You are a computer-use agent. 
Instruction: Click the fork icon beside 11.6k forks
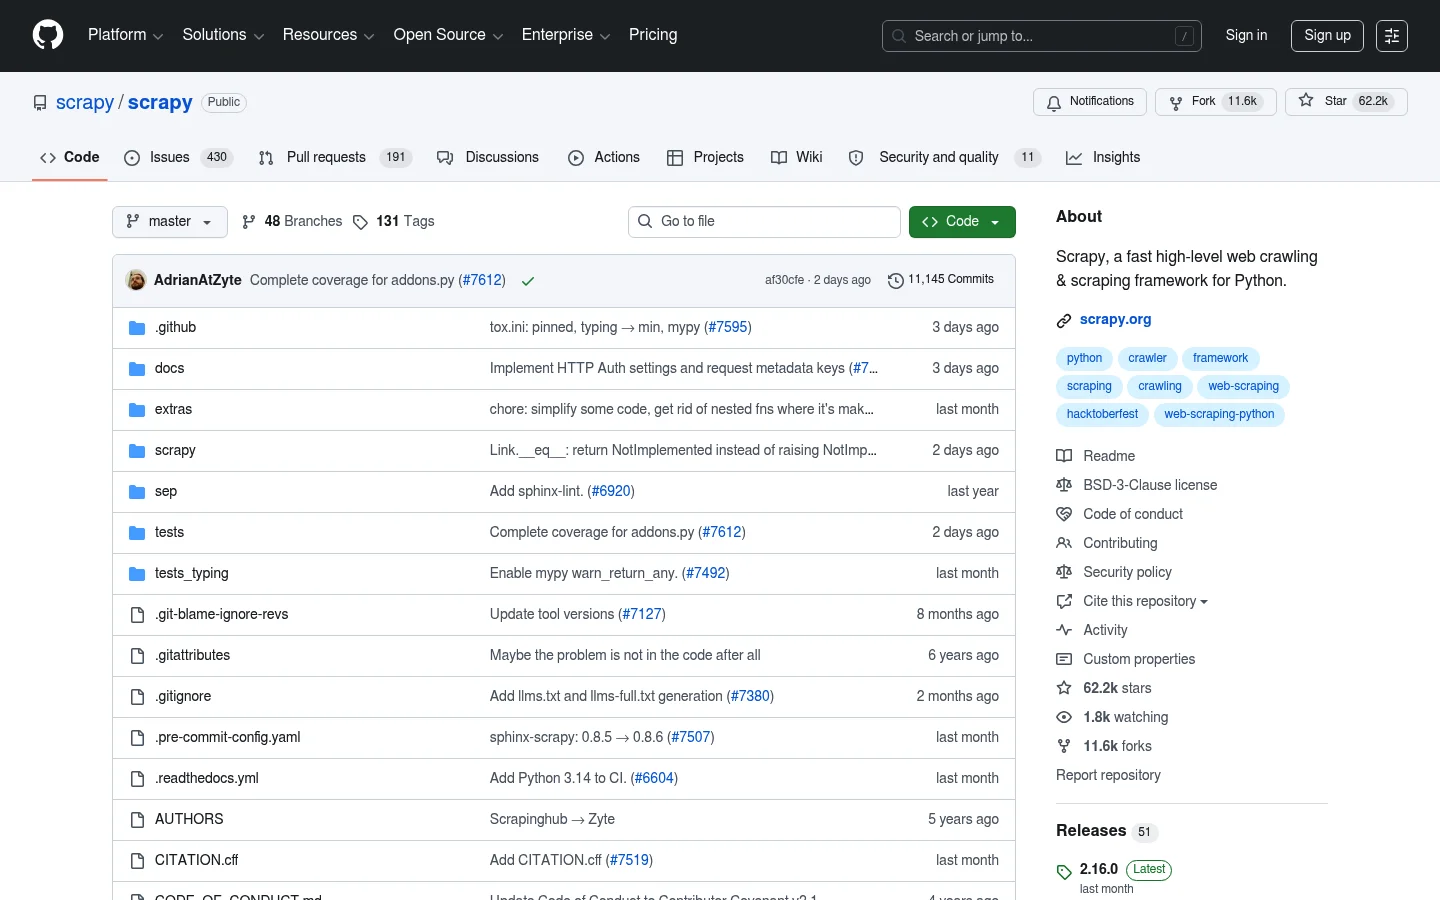point(1064,746)
